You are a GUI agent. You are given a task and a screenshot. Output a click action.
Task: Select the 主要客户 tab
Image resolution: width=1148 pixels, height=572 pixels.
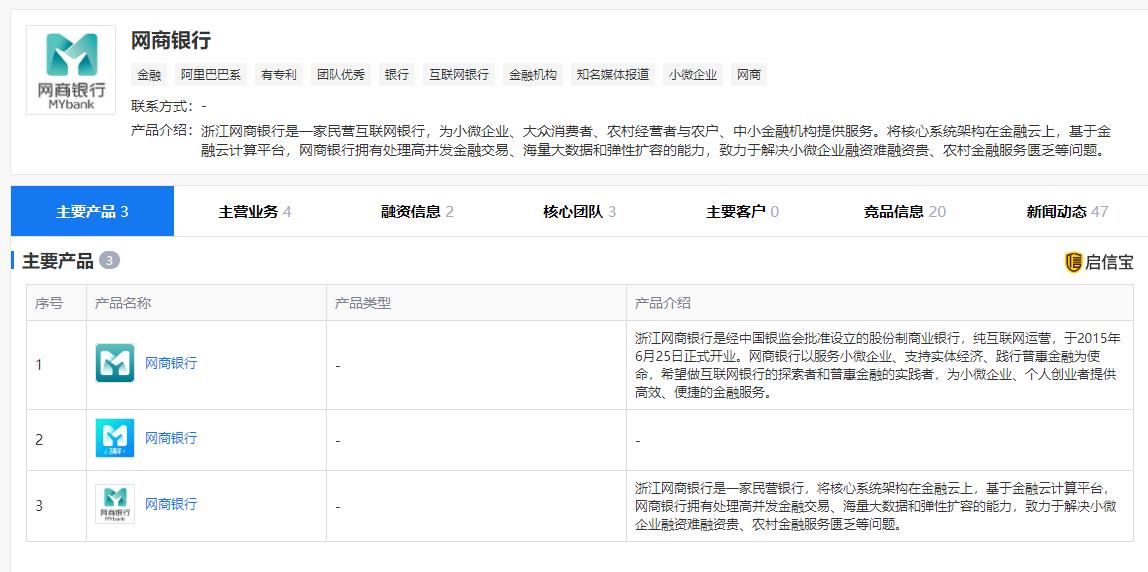pos(742,212)
